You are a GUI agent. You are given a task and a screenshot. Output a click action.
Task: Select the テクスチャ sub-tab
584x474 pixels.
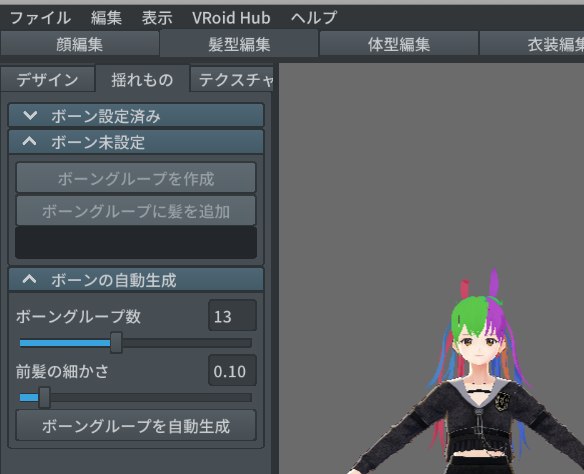[x=232, y=79]
